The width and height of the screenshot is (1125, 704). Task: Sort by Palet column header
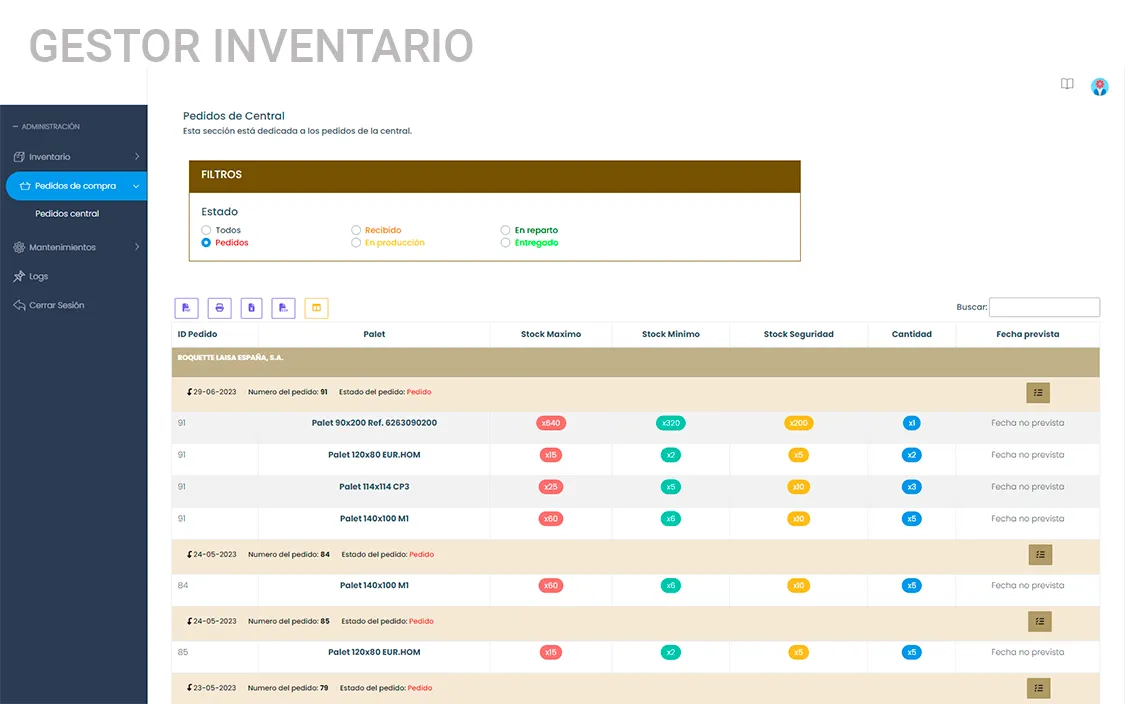click(x=374, y=334)
